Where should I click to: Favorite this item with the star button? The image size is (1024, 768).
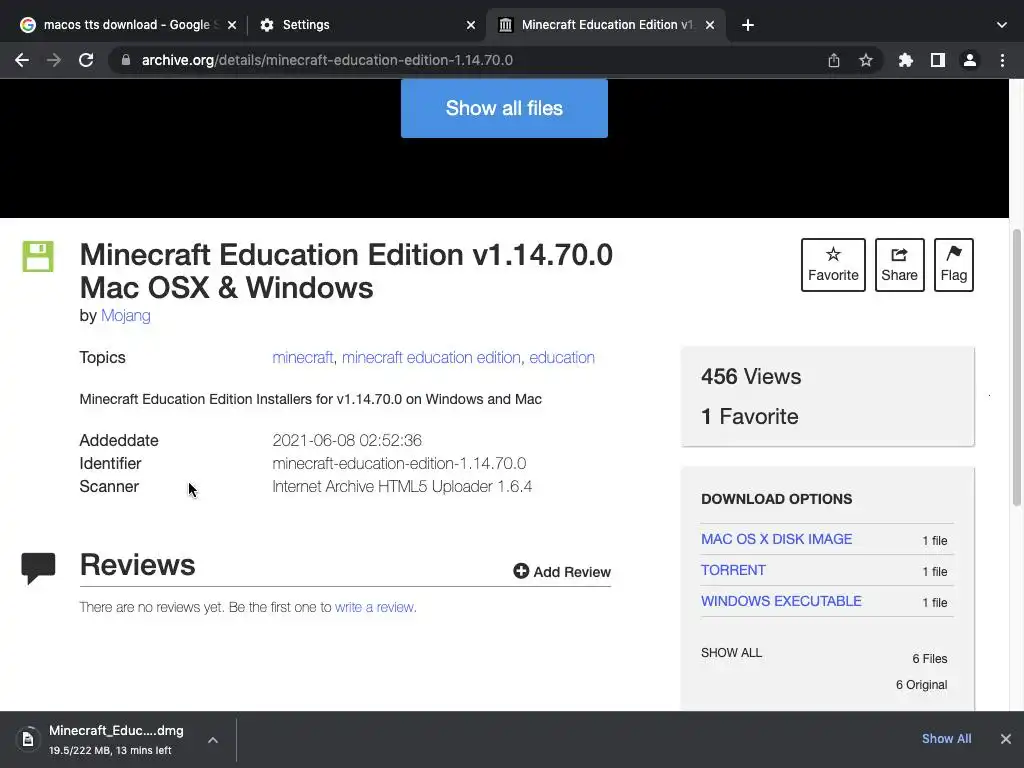833,264
